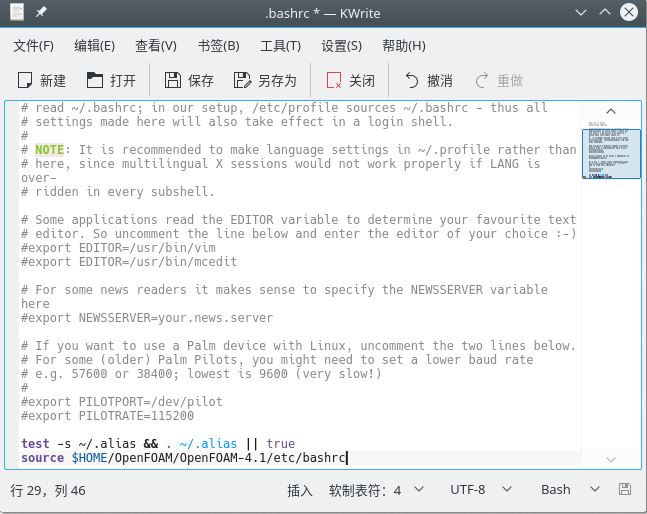The height and width of the screenshot is (514, 647).
Task: Click the 行 29, 列 46 position indicator
Action: pyautogui.click(x=48, y=490)
